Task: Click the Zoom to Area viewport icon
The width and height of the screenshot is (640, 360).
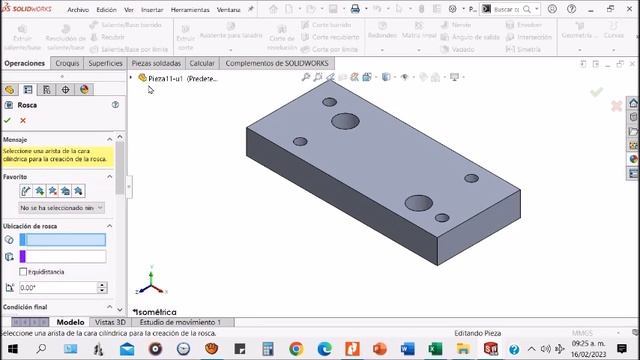Action: [318, 77]
